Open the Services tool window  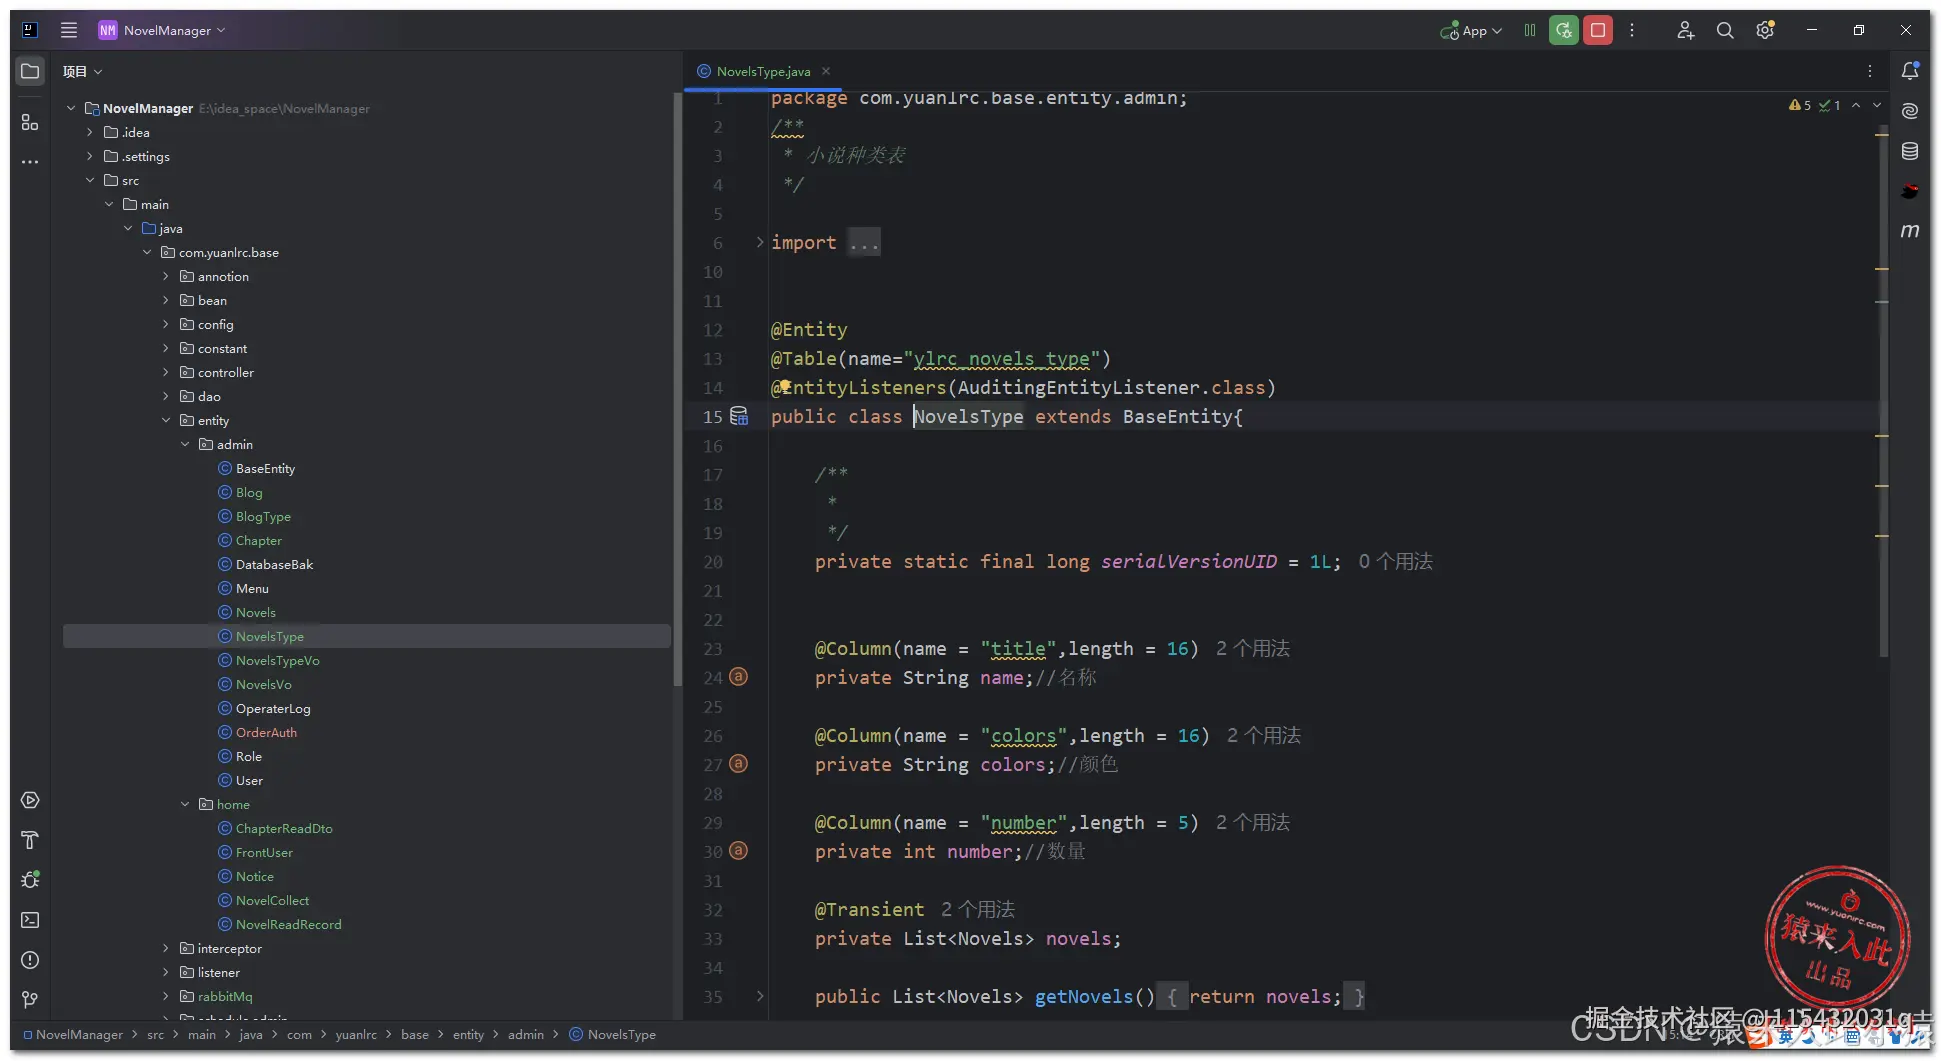click(30, 800)
